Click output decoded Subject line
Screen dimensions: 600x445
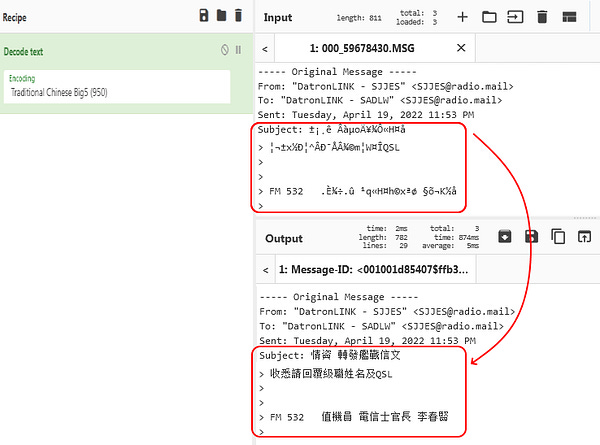pyautogui.click(x=330, y=355)
